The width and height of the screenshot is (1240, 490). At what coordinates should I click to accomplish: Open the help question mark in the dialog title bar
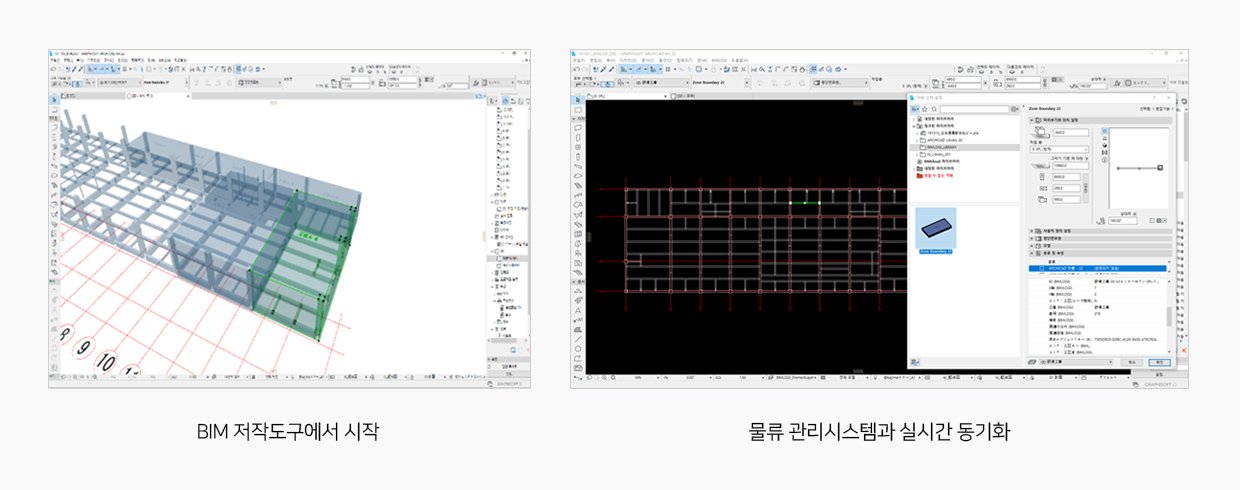[1156, 98]
